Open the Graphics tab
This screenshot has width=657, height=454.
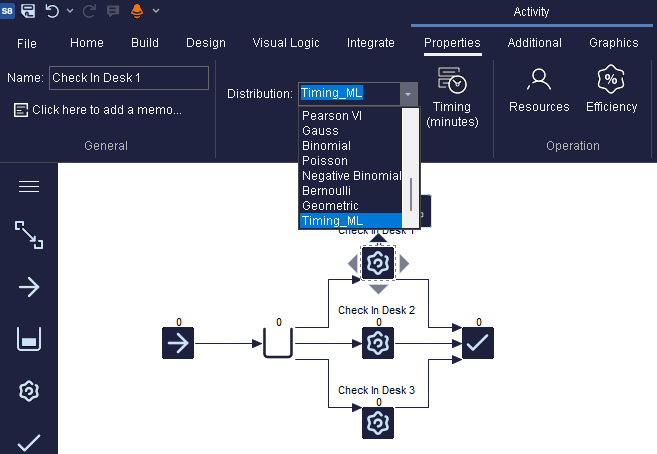(x=613, y=43)
